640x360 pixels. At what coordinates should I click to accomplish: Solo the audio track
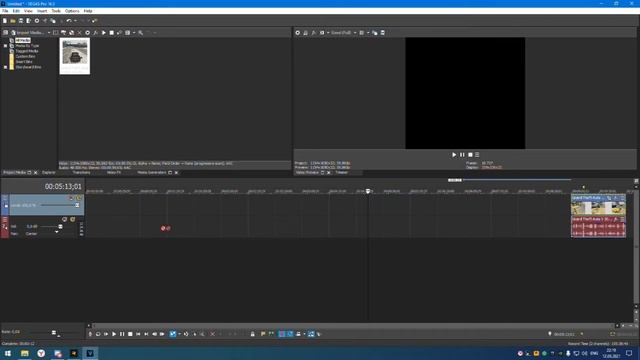72,219
